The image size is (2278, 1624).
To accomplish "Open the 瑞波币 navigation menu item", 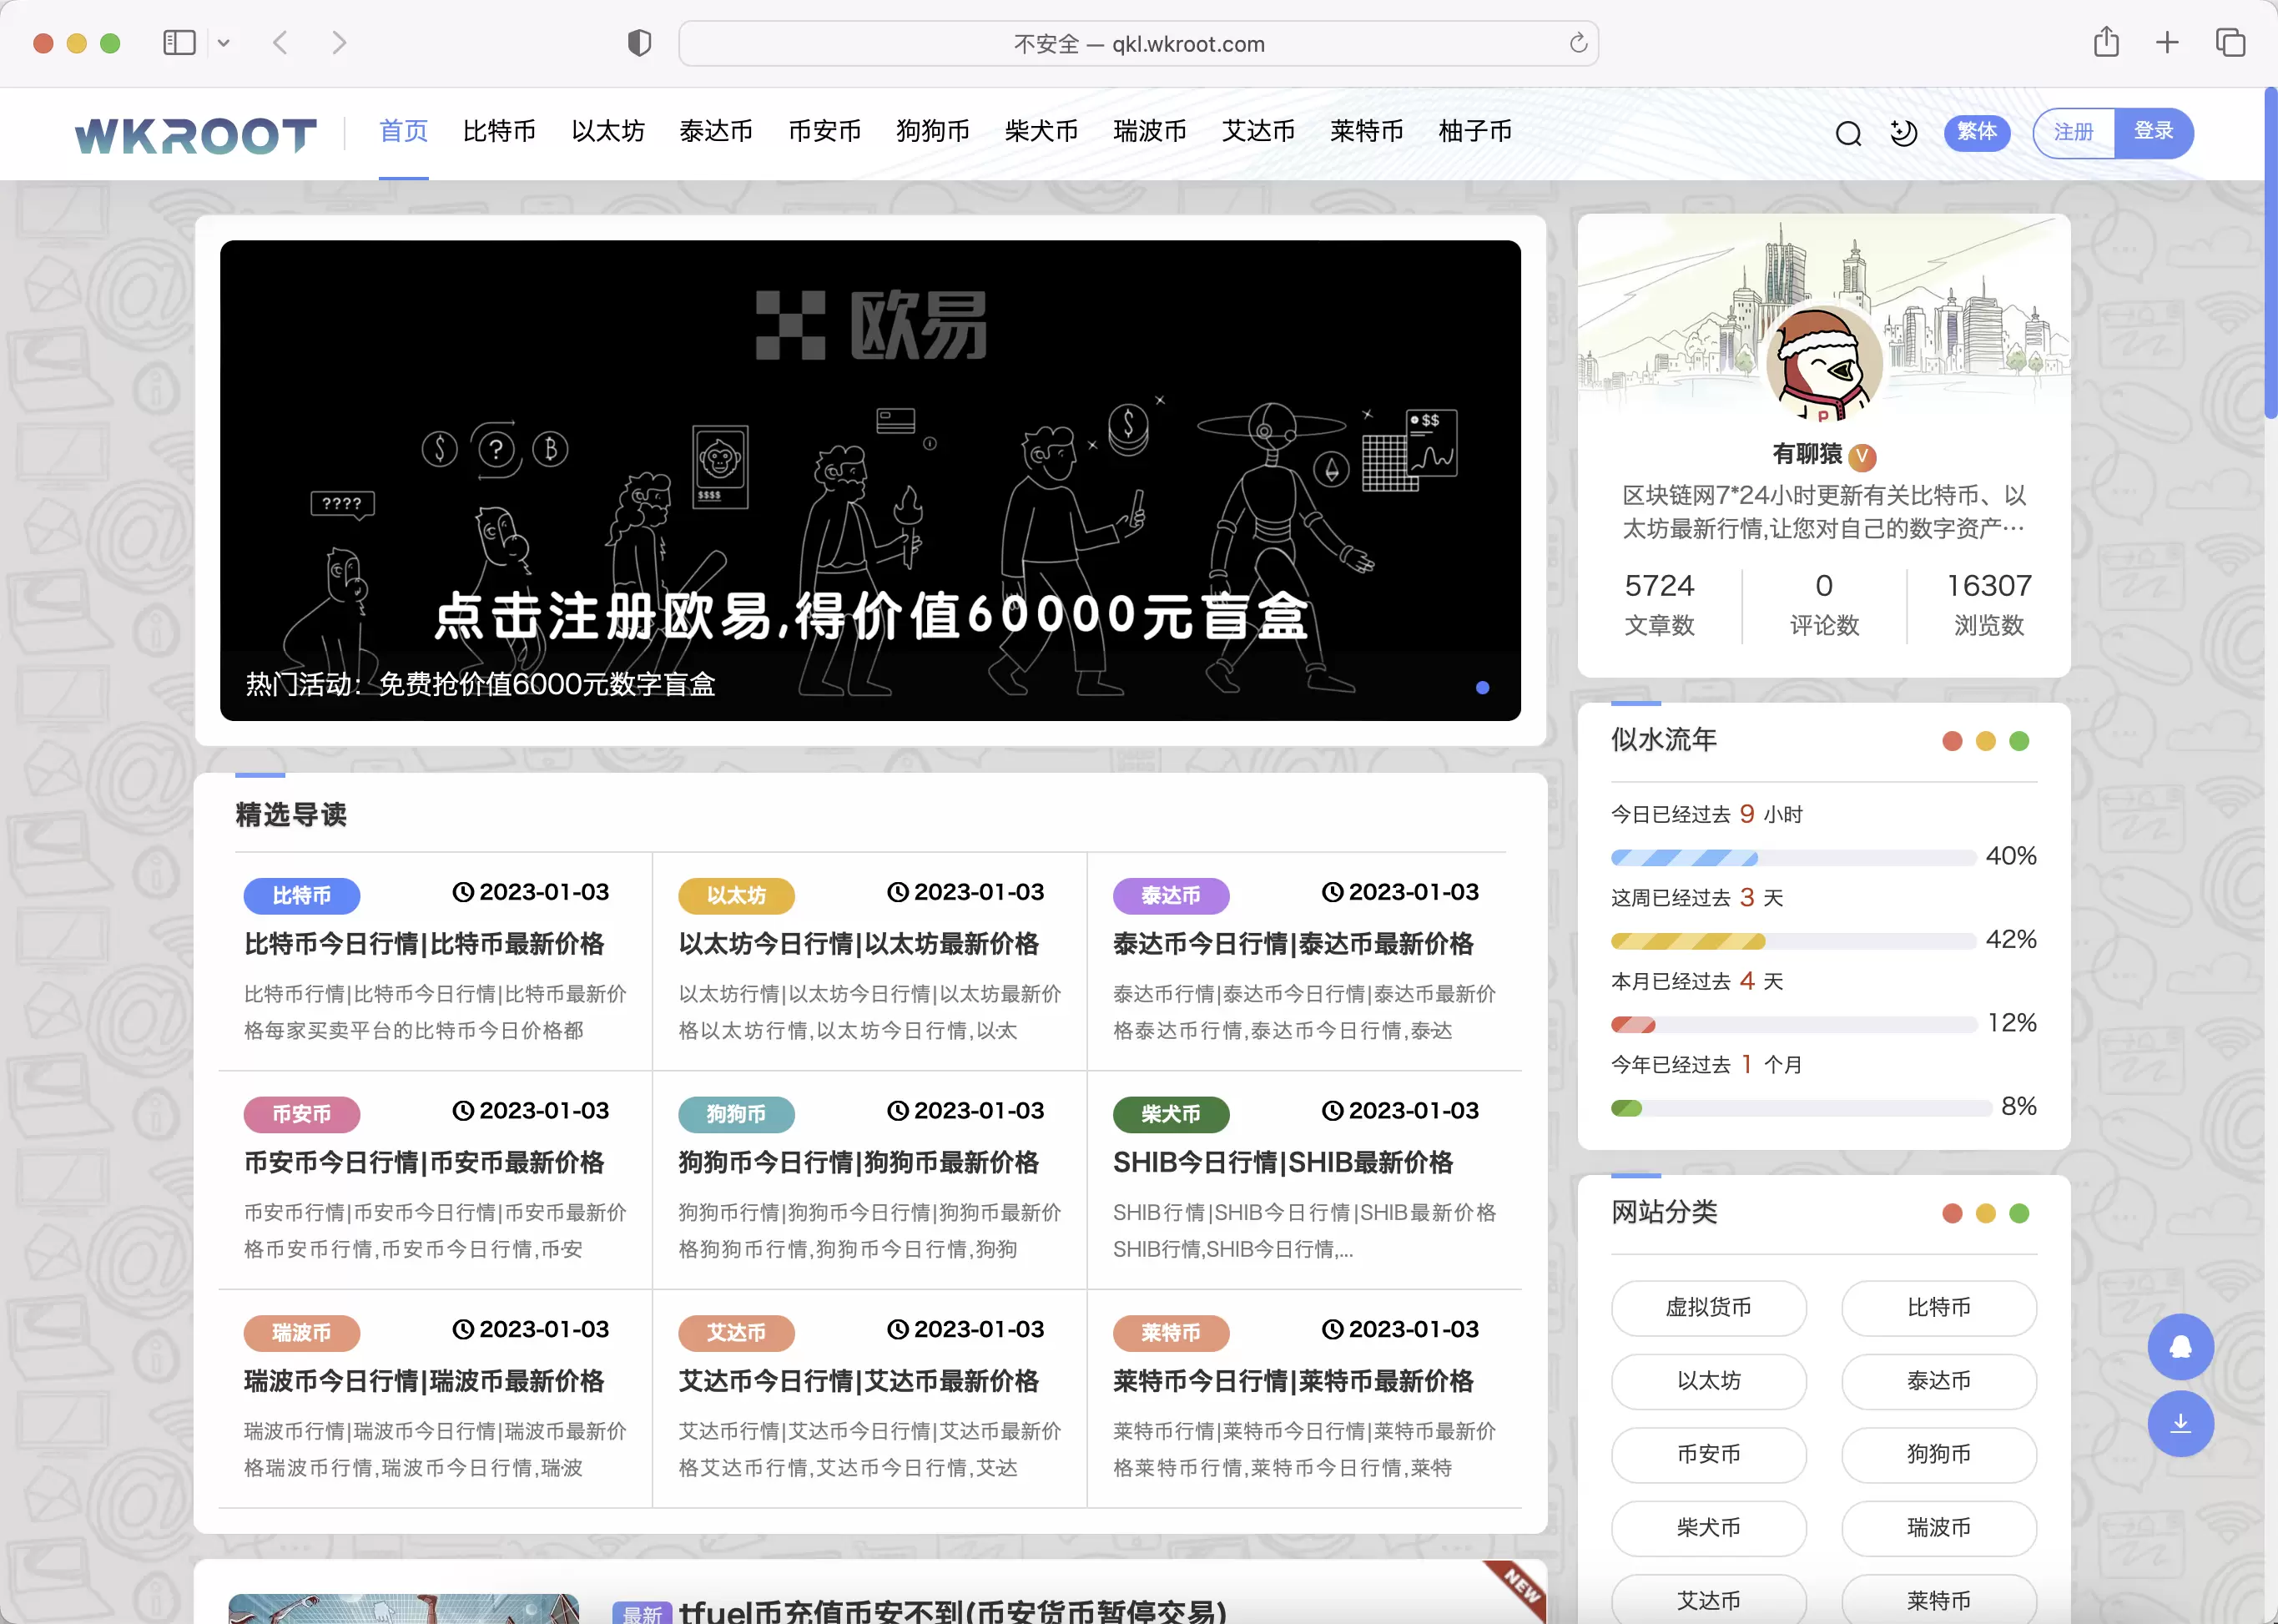I will [x=1150, y=131].
